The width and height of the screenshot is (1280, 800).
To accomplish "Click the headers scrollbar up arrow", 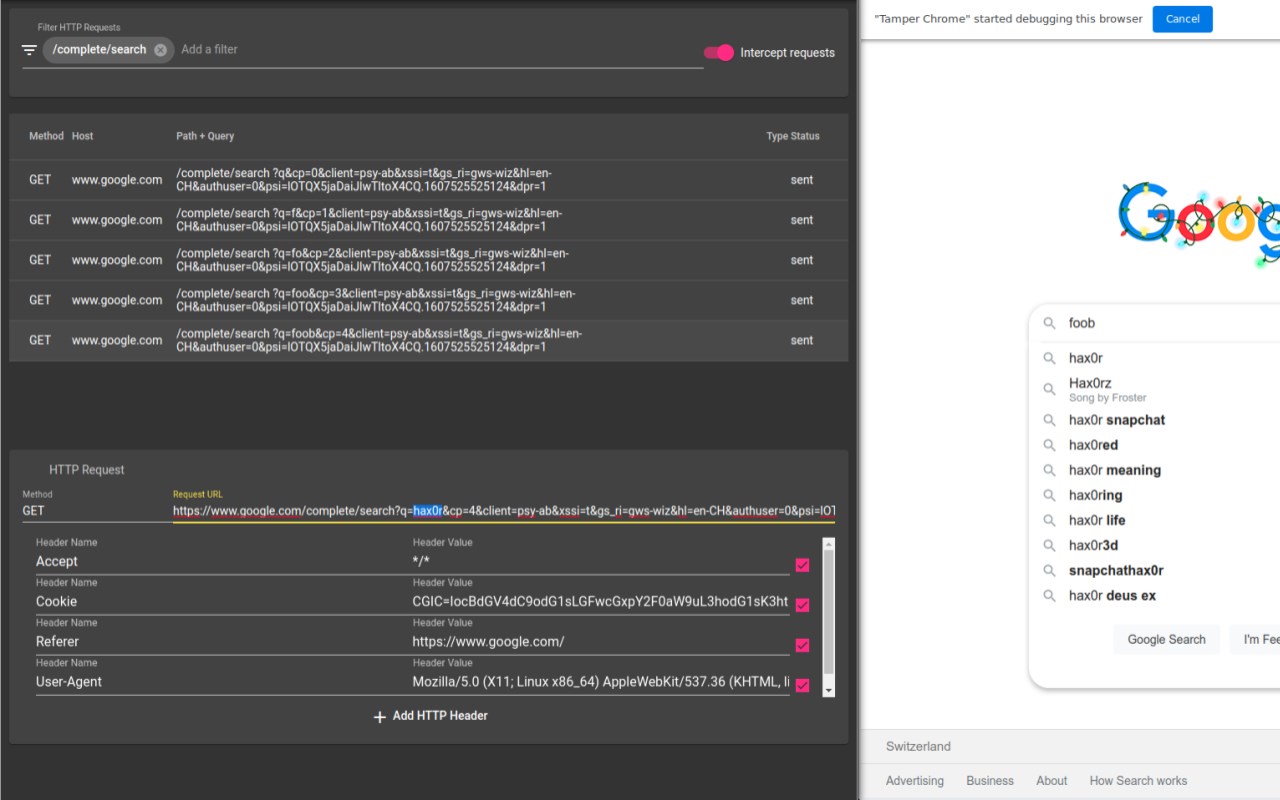I will tap(828, 544).
